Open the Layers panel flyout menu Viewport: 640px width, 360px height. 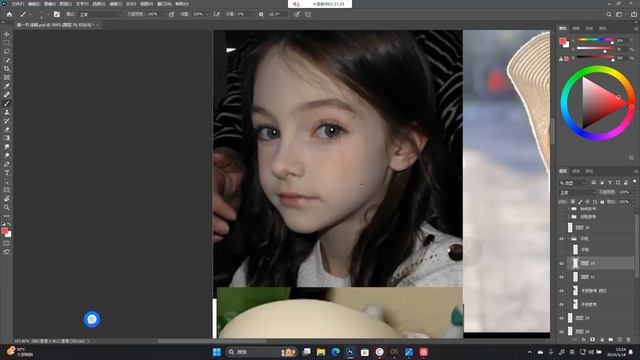(x=636, y=171)
